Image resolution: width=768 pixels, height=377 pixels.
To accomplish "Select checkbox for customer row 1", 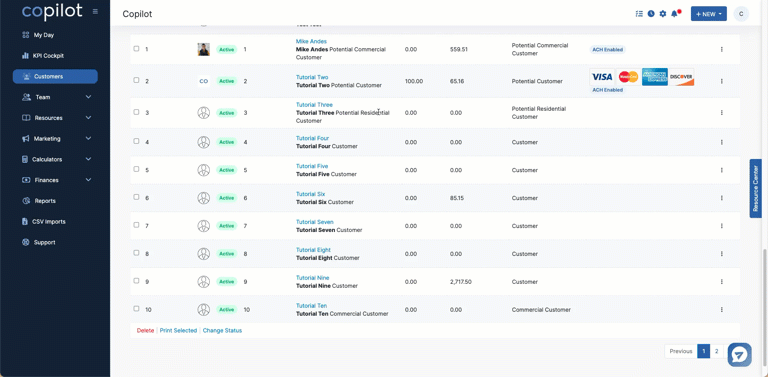I will point(136,48).
